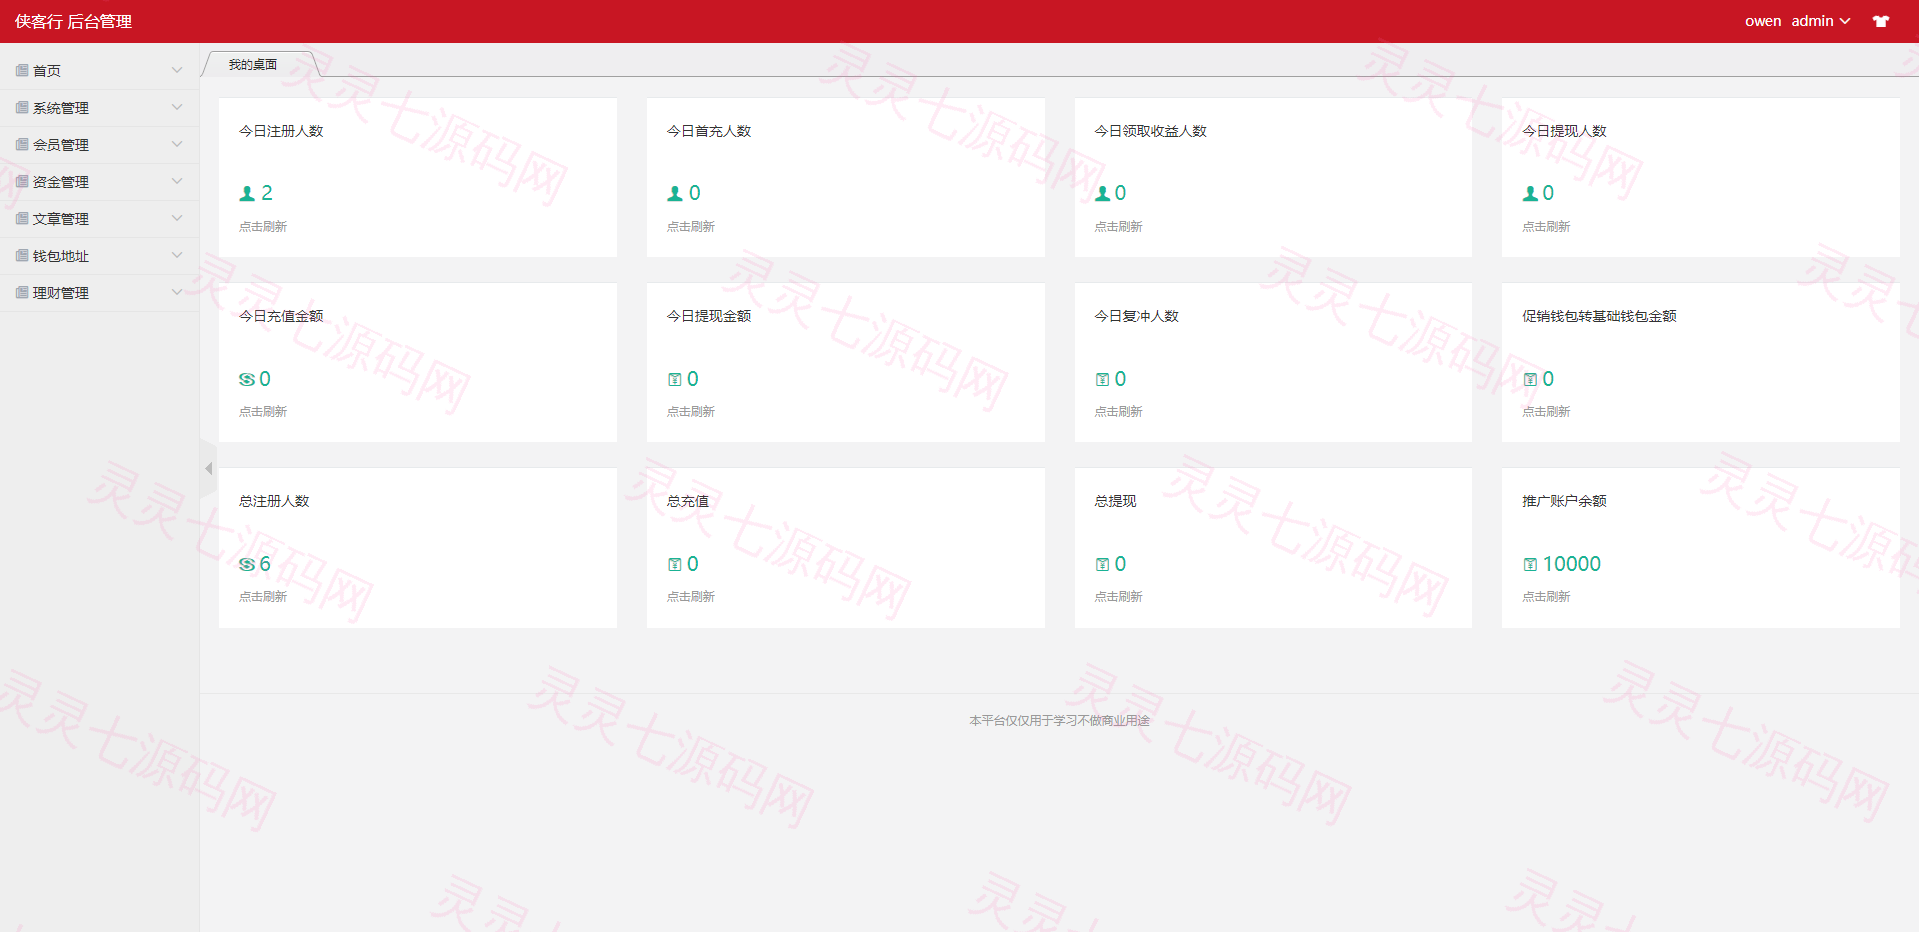Screen dimensions: 1919x932
Task: Click the yen icon in 促销钱包转基础钱包金额 card
Action: [1530, 379]
